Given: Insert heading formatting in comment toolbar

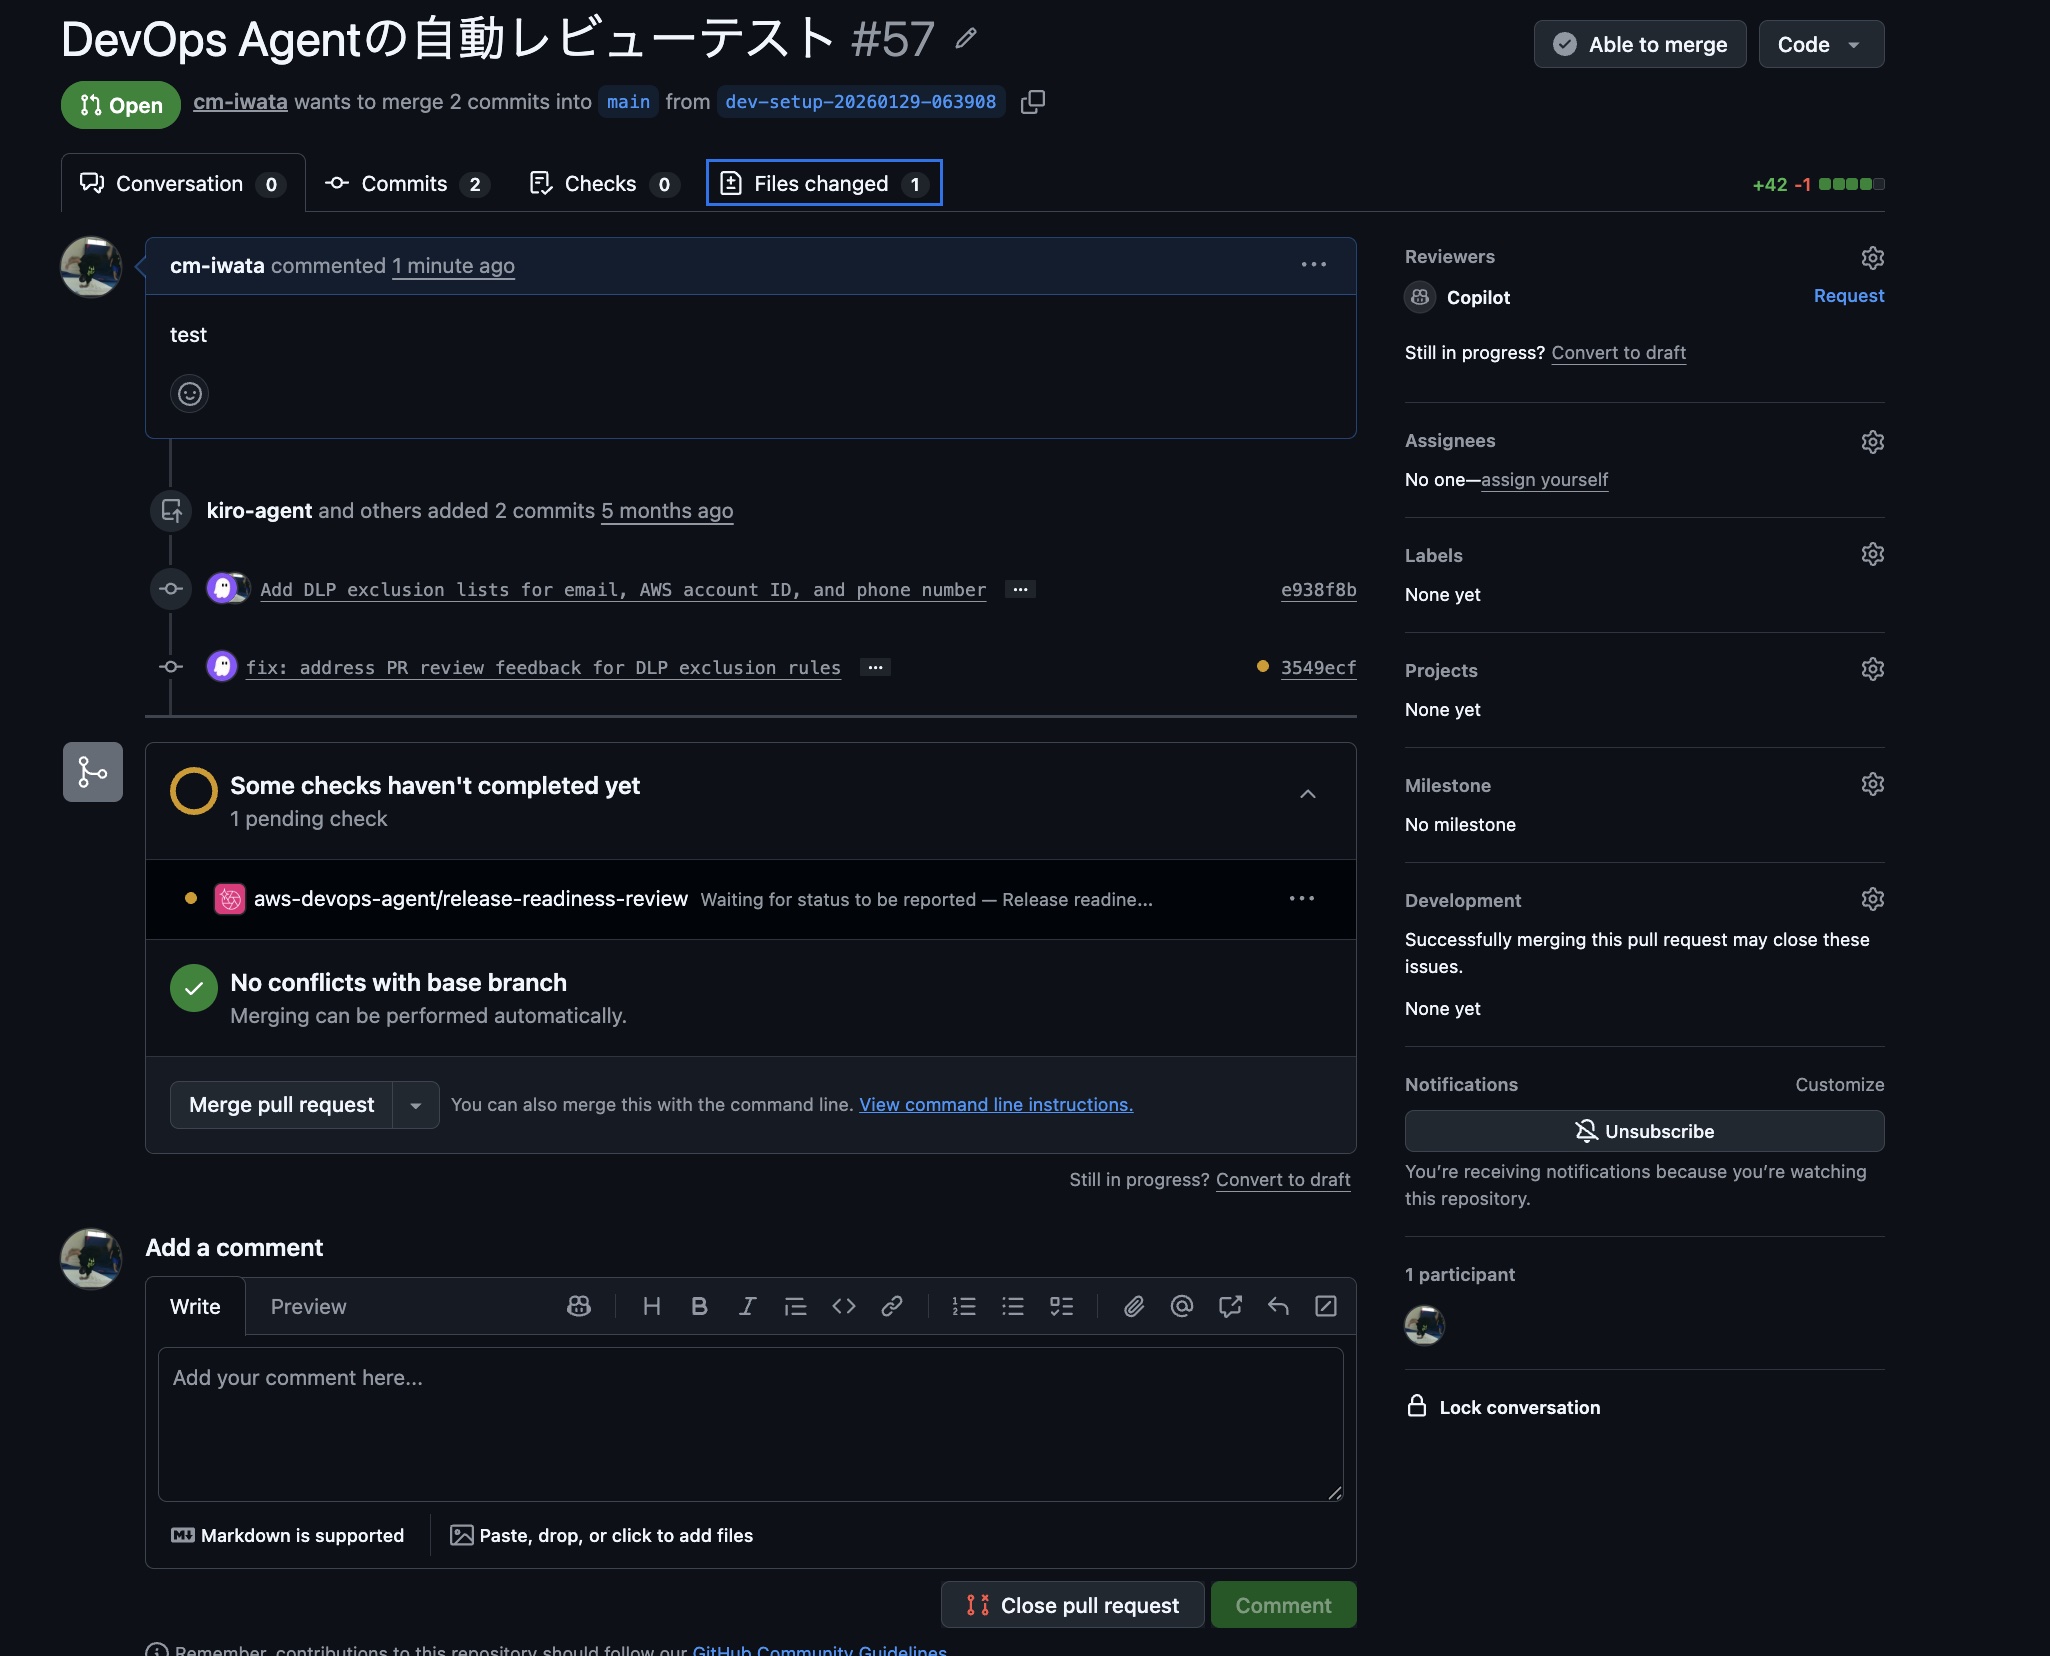Looking at the screenshot, I should 651,1306.
